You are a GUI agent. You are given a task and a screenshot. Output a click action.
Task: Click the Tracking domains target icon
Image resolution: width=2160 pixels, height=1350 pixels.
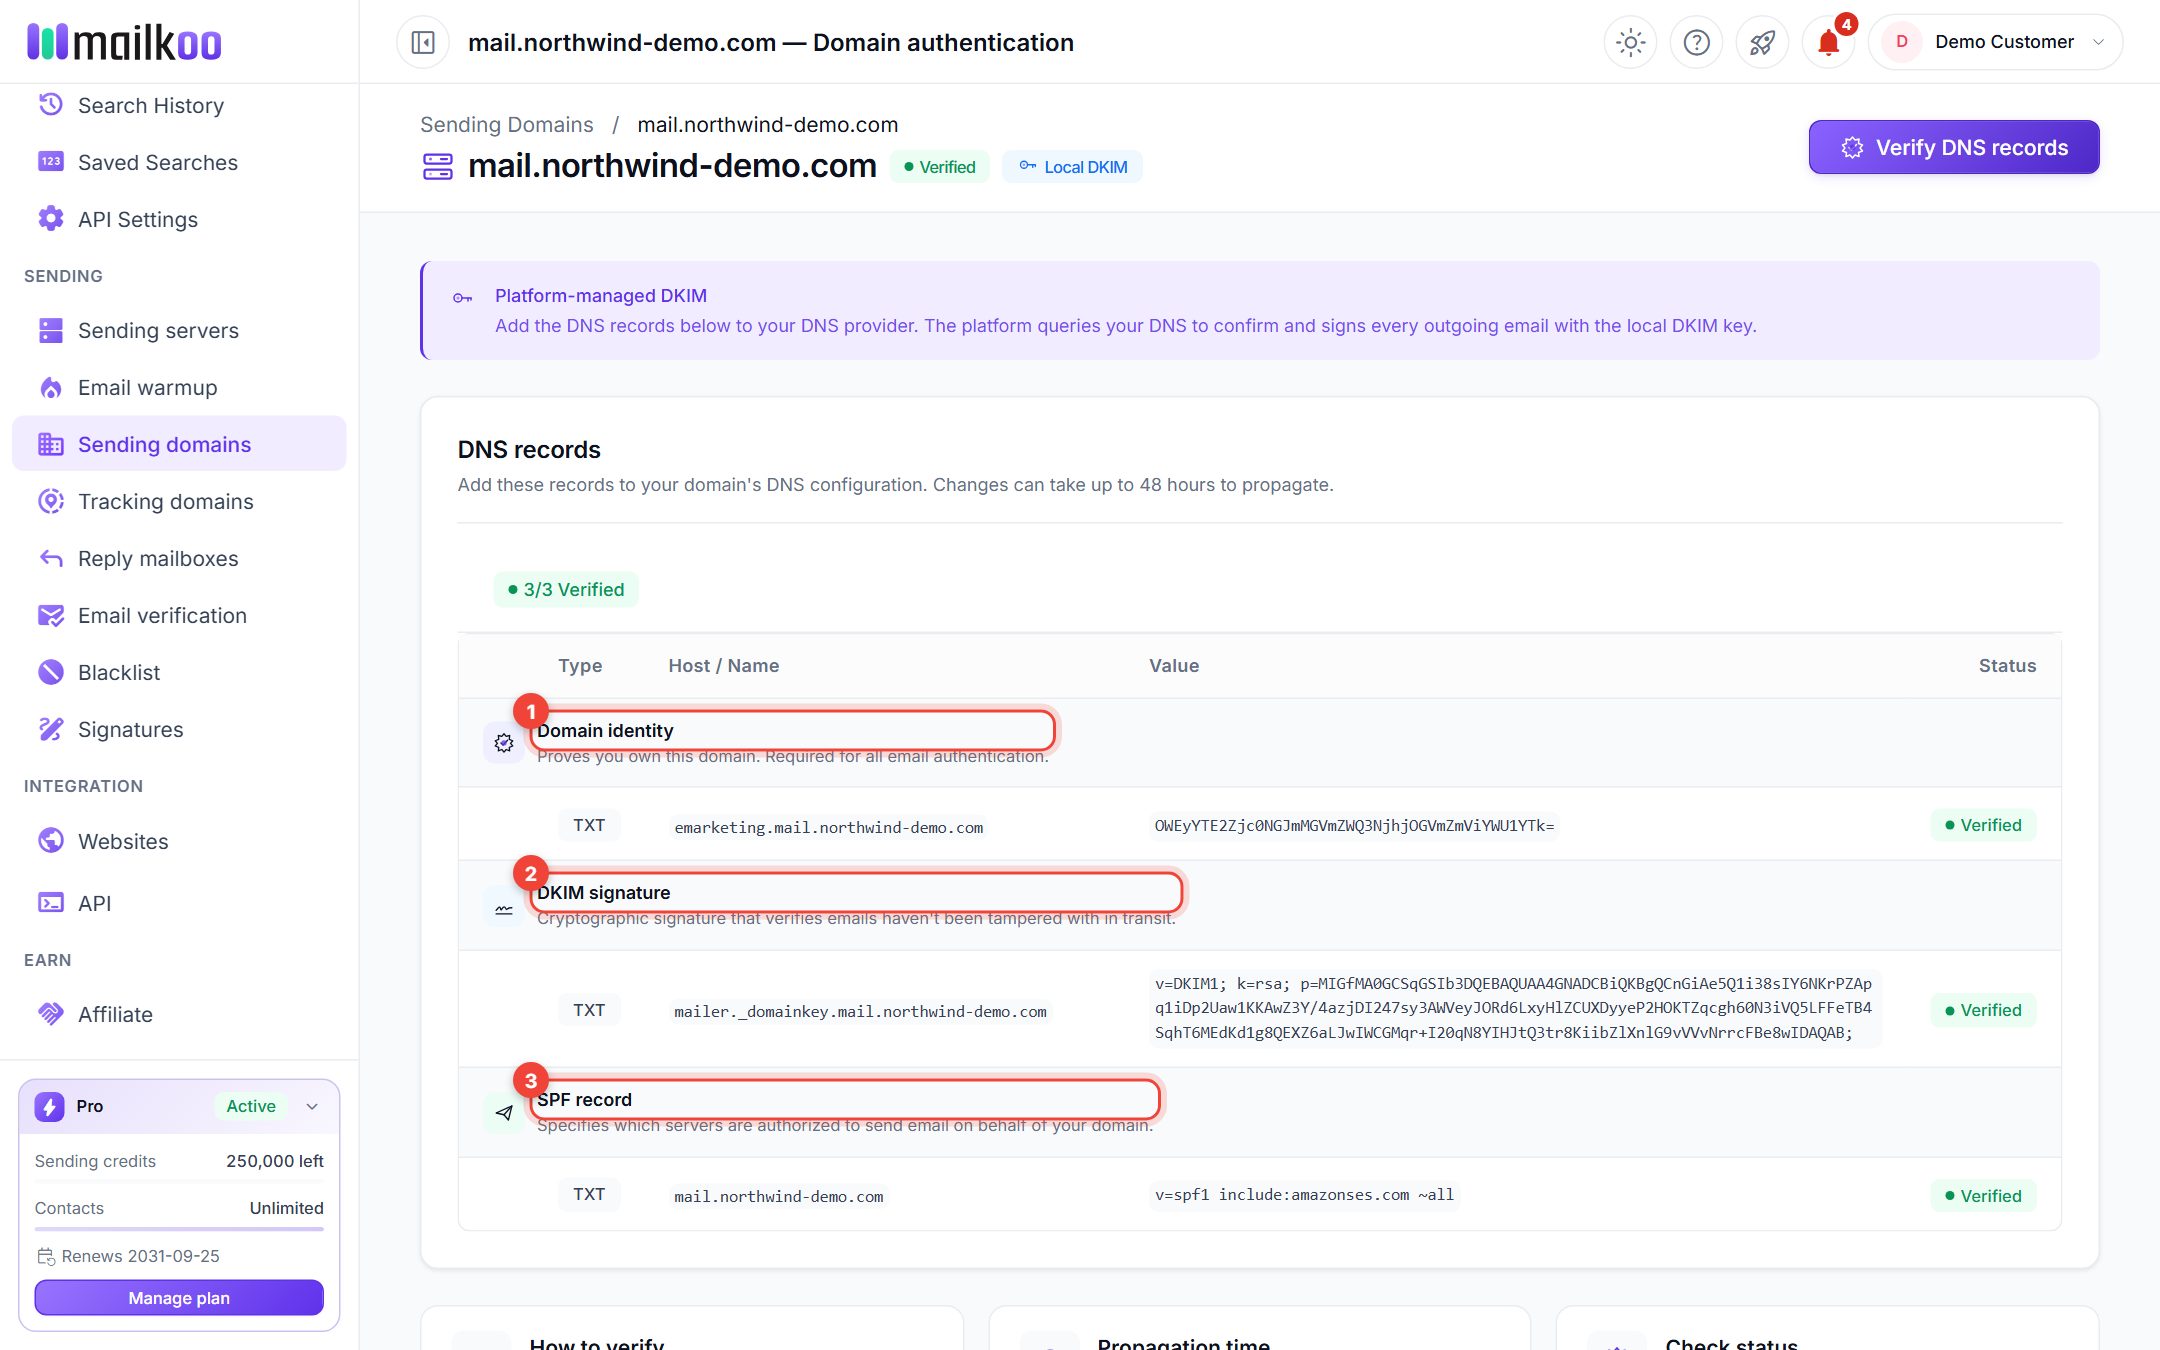[x=50, y=501]
